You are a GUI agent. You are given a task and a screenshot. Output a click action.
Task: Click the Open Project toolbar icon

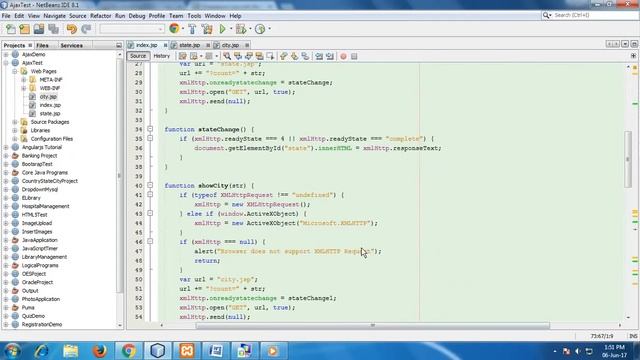[39, 29]
